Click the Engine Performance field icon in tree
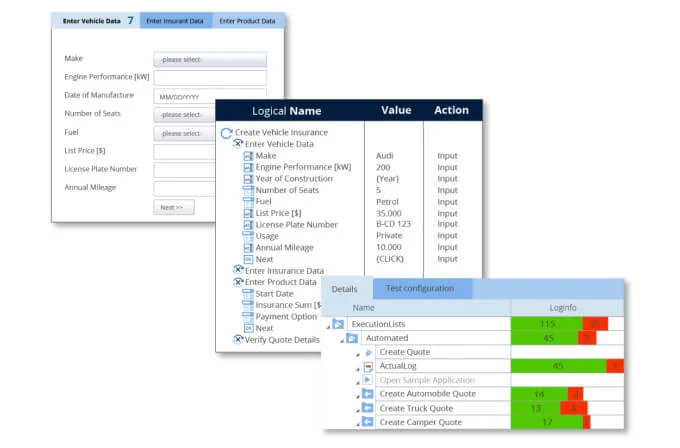 click(247, 167)
